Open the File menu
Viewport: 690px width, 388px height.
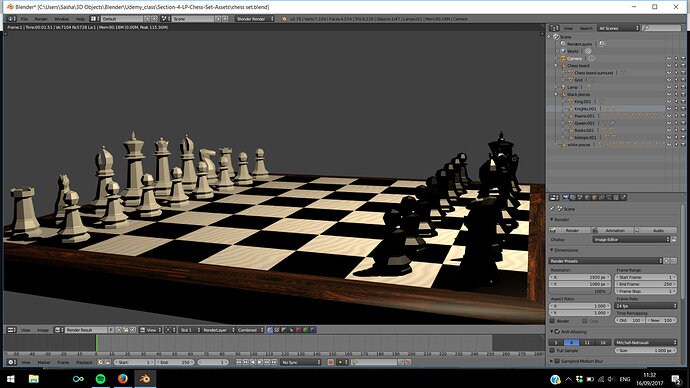(x=24, y=19)
